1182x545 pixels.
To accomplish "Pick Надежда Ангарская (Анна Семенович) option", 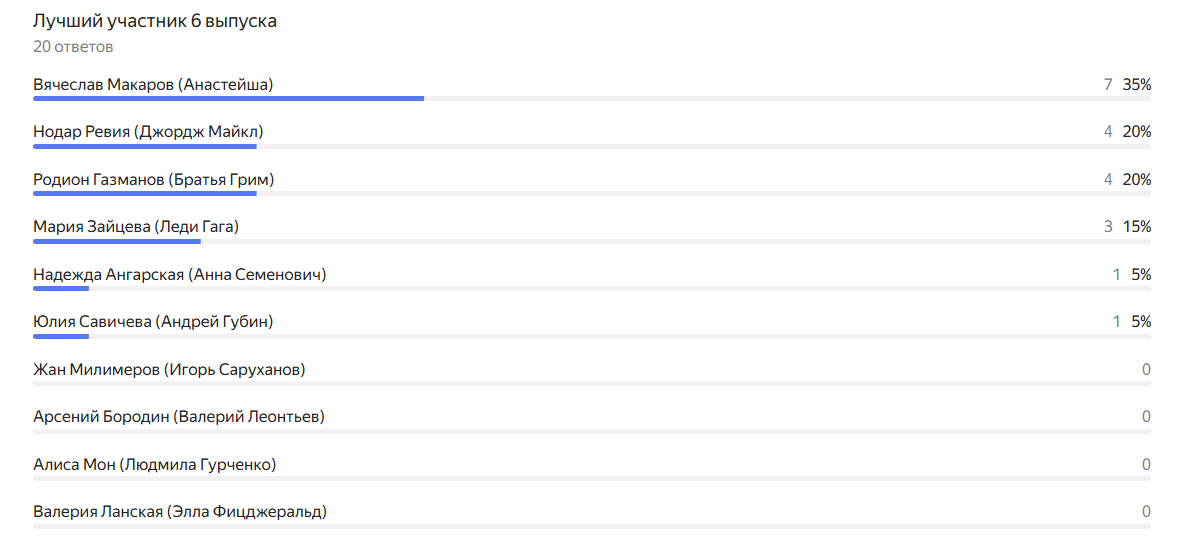I will tap(180, 274).
